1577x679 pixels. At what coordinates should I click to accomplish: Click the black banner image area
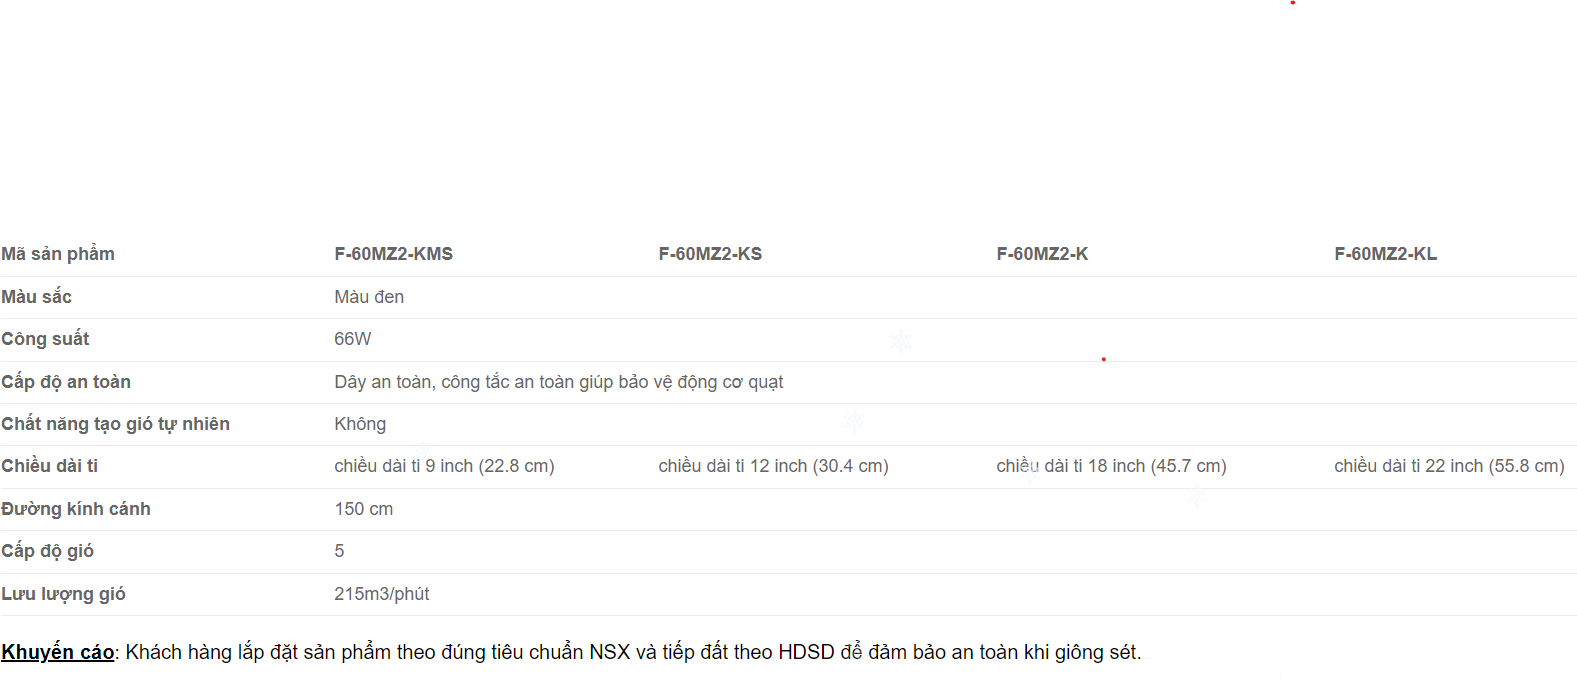pyautogui.click(x=788, y=112)
